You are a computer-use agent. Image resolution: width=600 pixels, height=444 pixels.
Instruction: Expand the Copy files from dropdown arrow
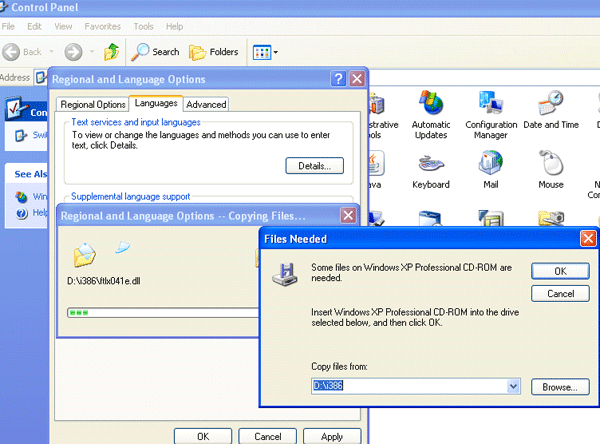pos(513,386)
